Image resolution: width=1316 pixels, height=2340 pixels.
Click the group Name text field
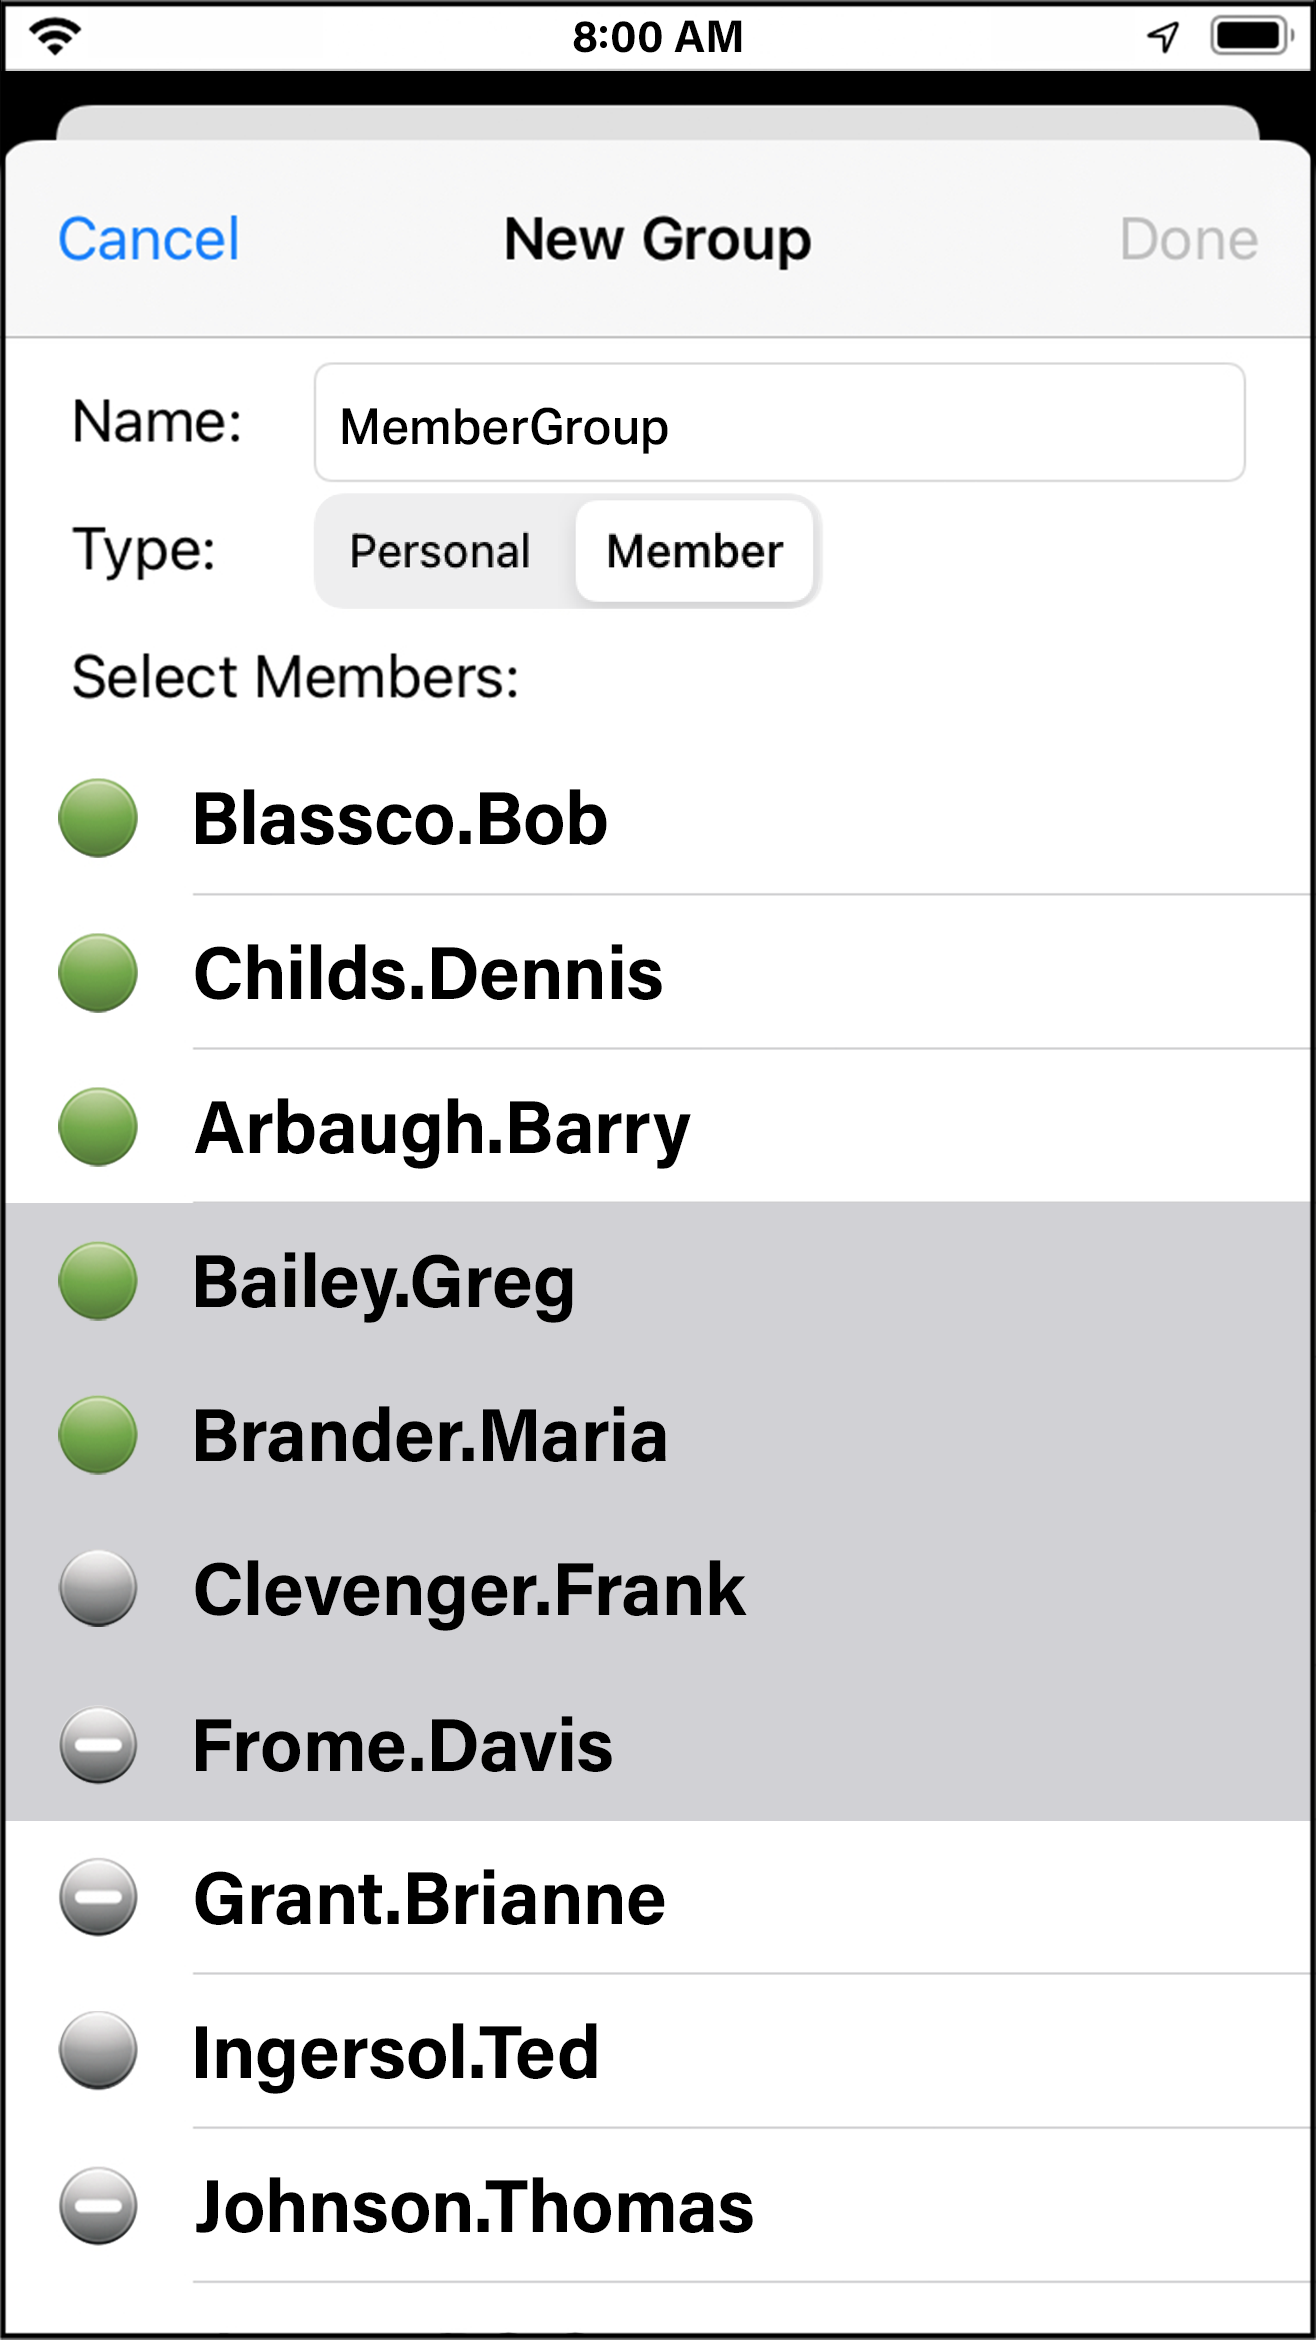click(x=779, y=423)
